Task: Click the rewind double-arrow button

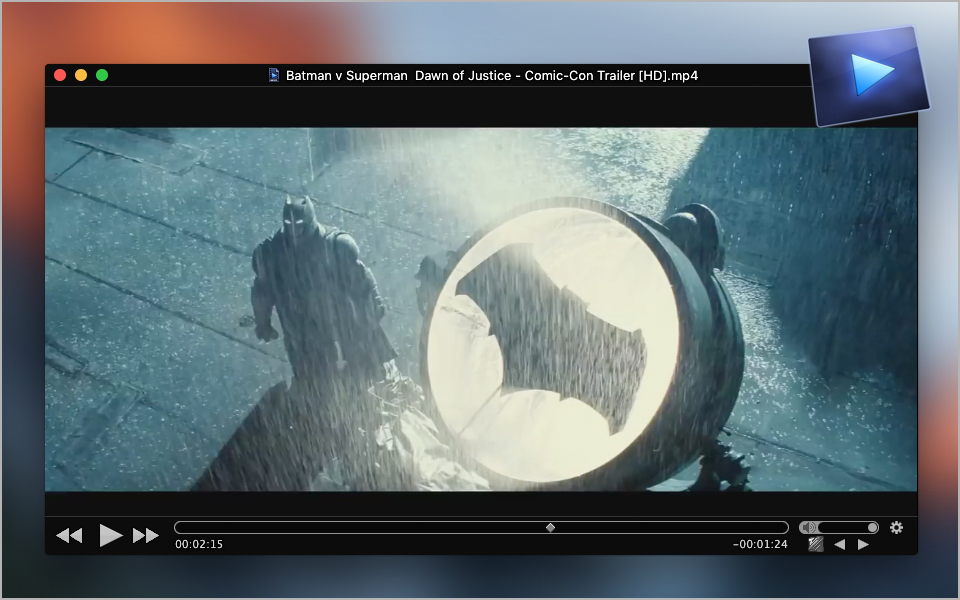Action: 69,536
